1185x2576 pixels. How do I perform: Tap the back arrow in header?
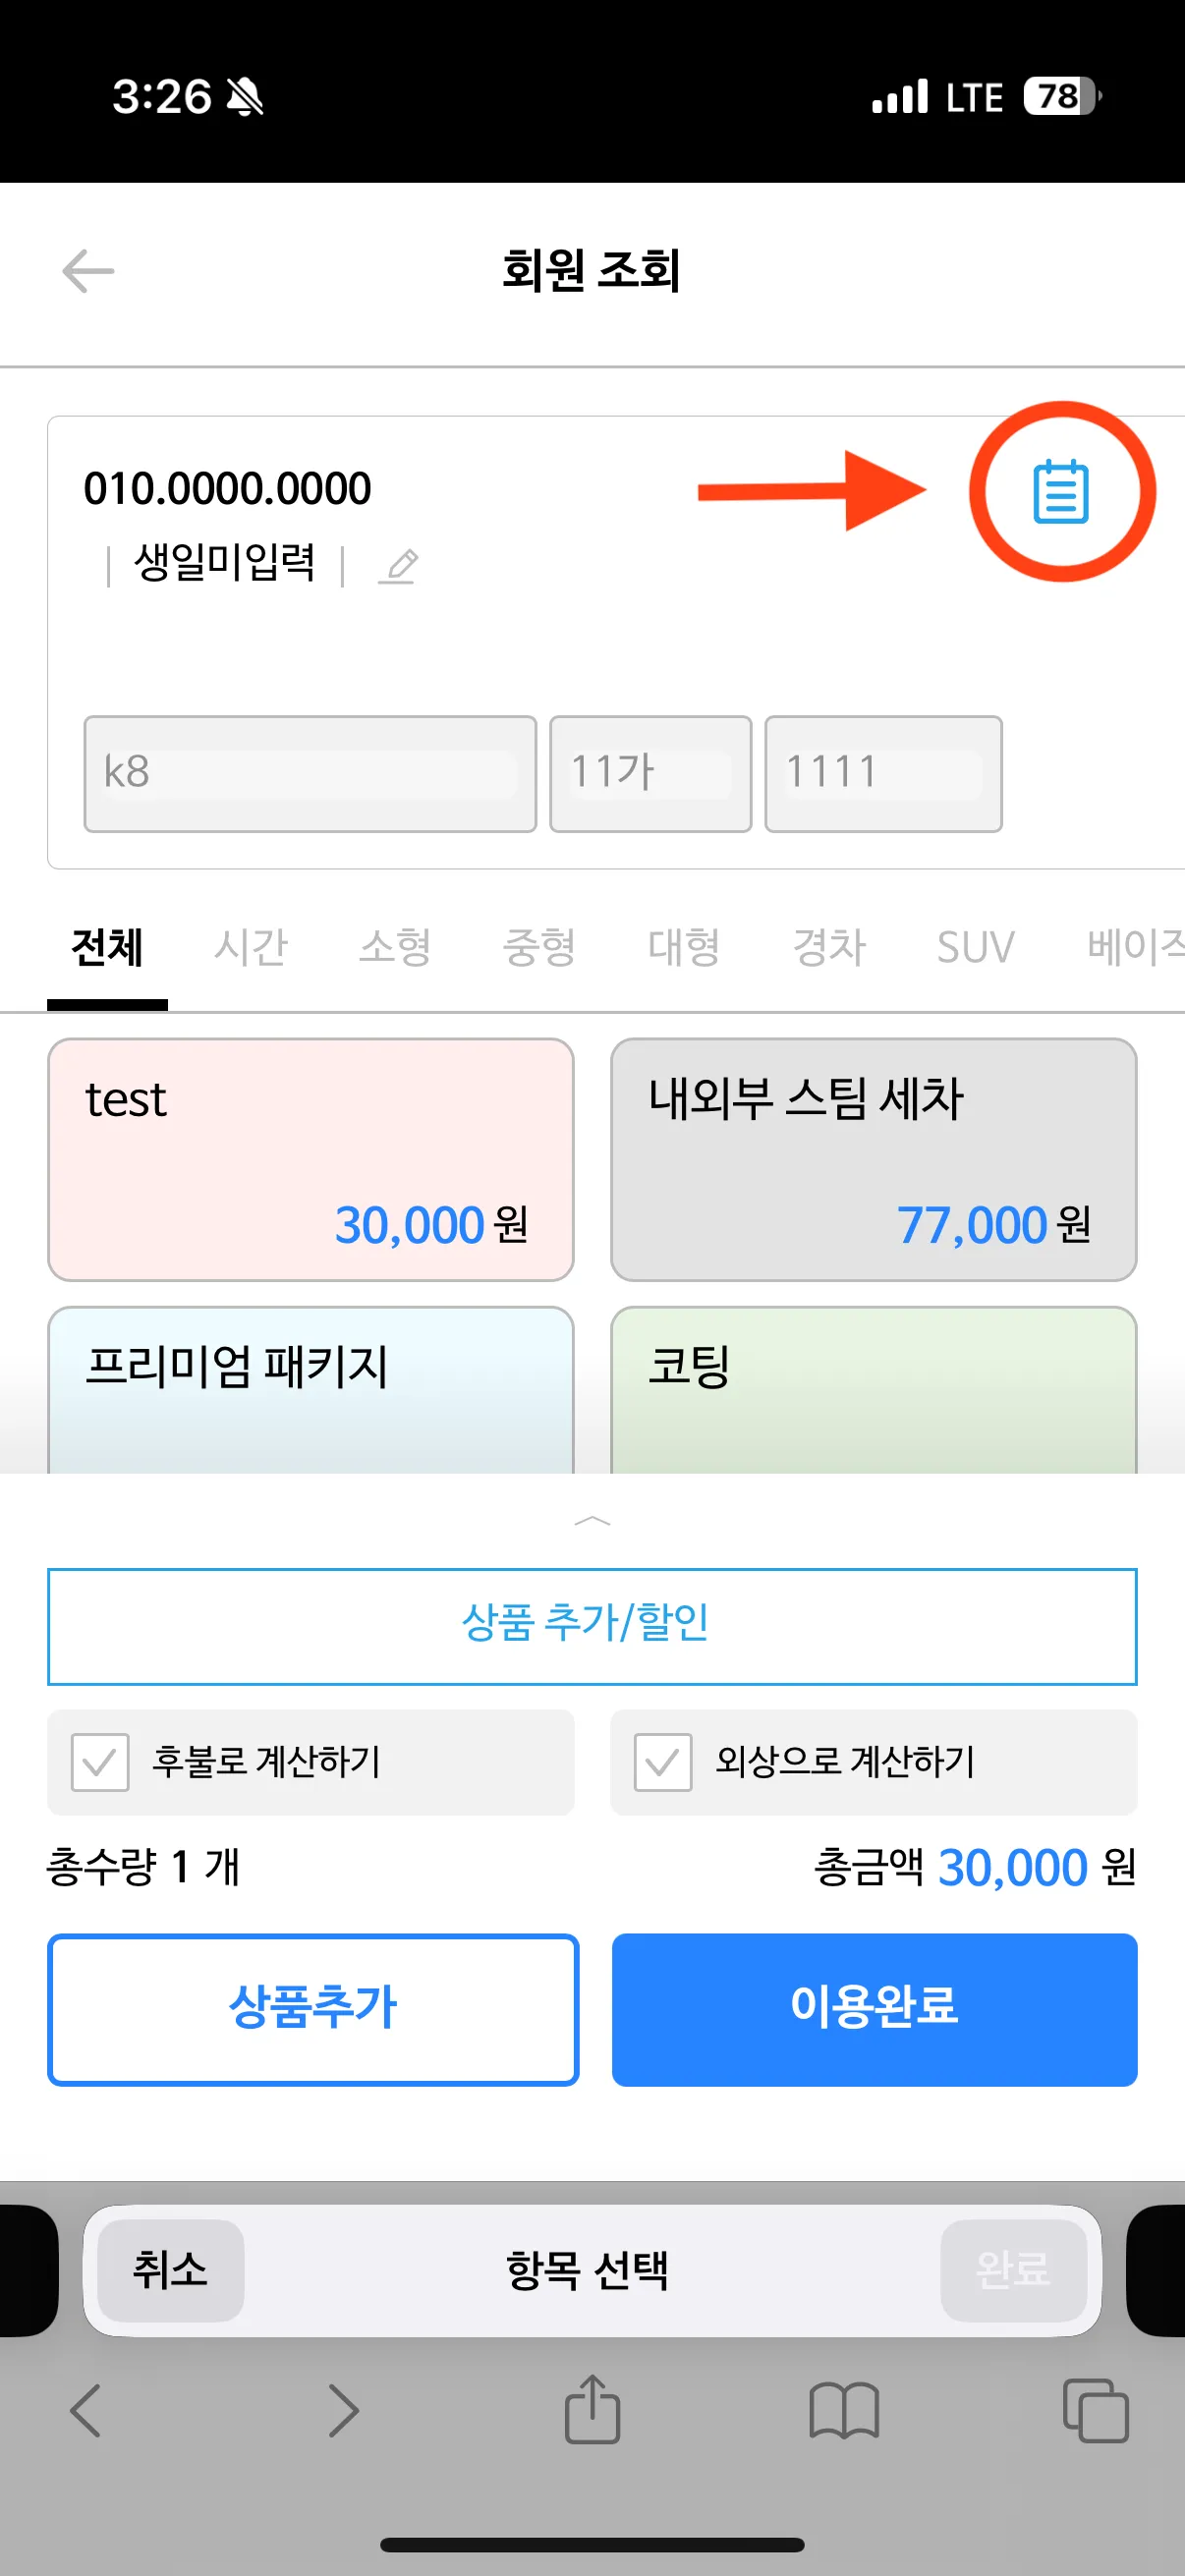point(88,271)
